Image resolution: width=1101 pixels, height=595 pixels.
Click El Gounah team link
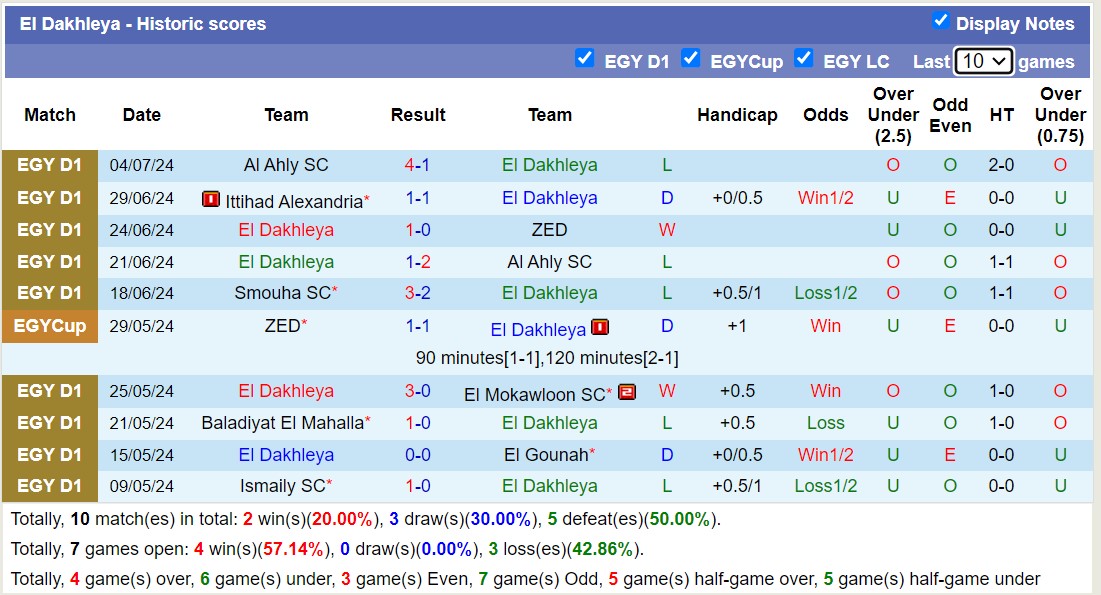coord(546,455)
